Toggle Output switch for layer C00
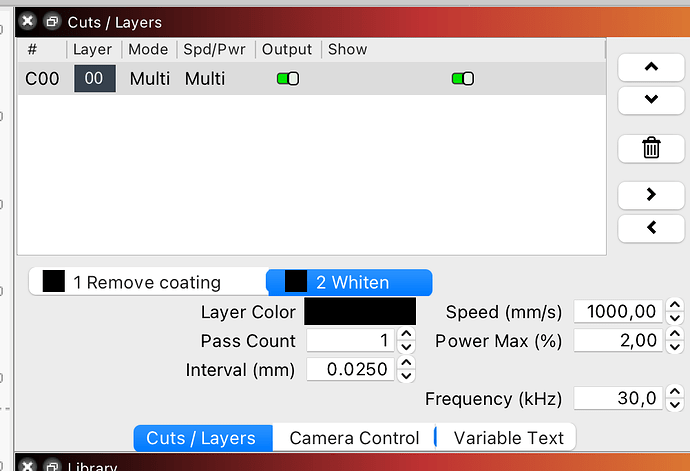Screen dimensions: 690x471 pos(288,79)
